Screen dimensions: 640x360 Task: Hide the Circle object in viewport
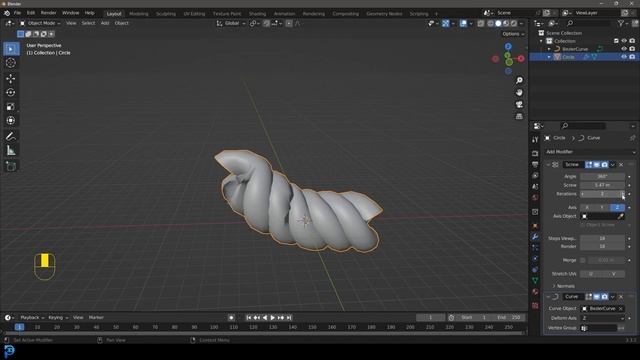[624, 57]
